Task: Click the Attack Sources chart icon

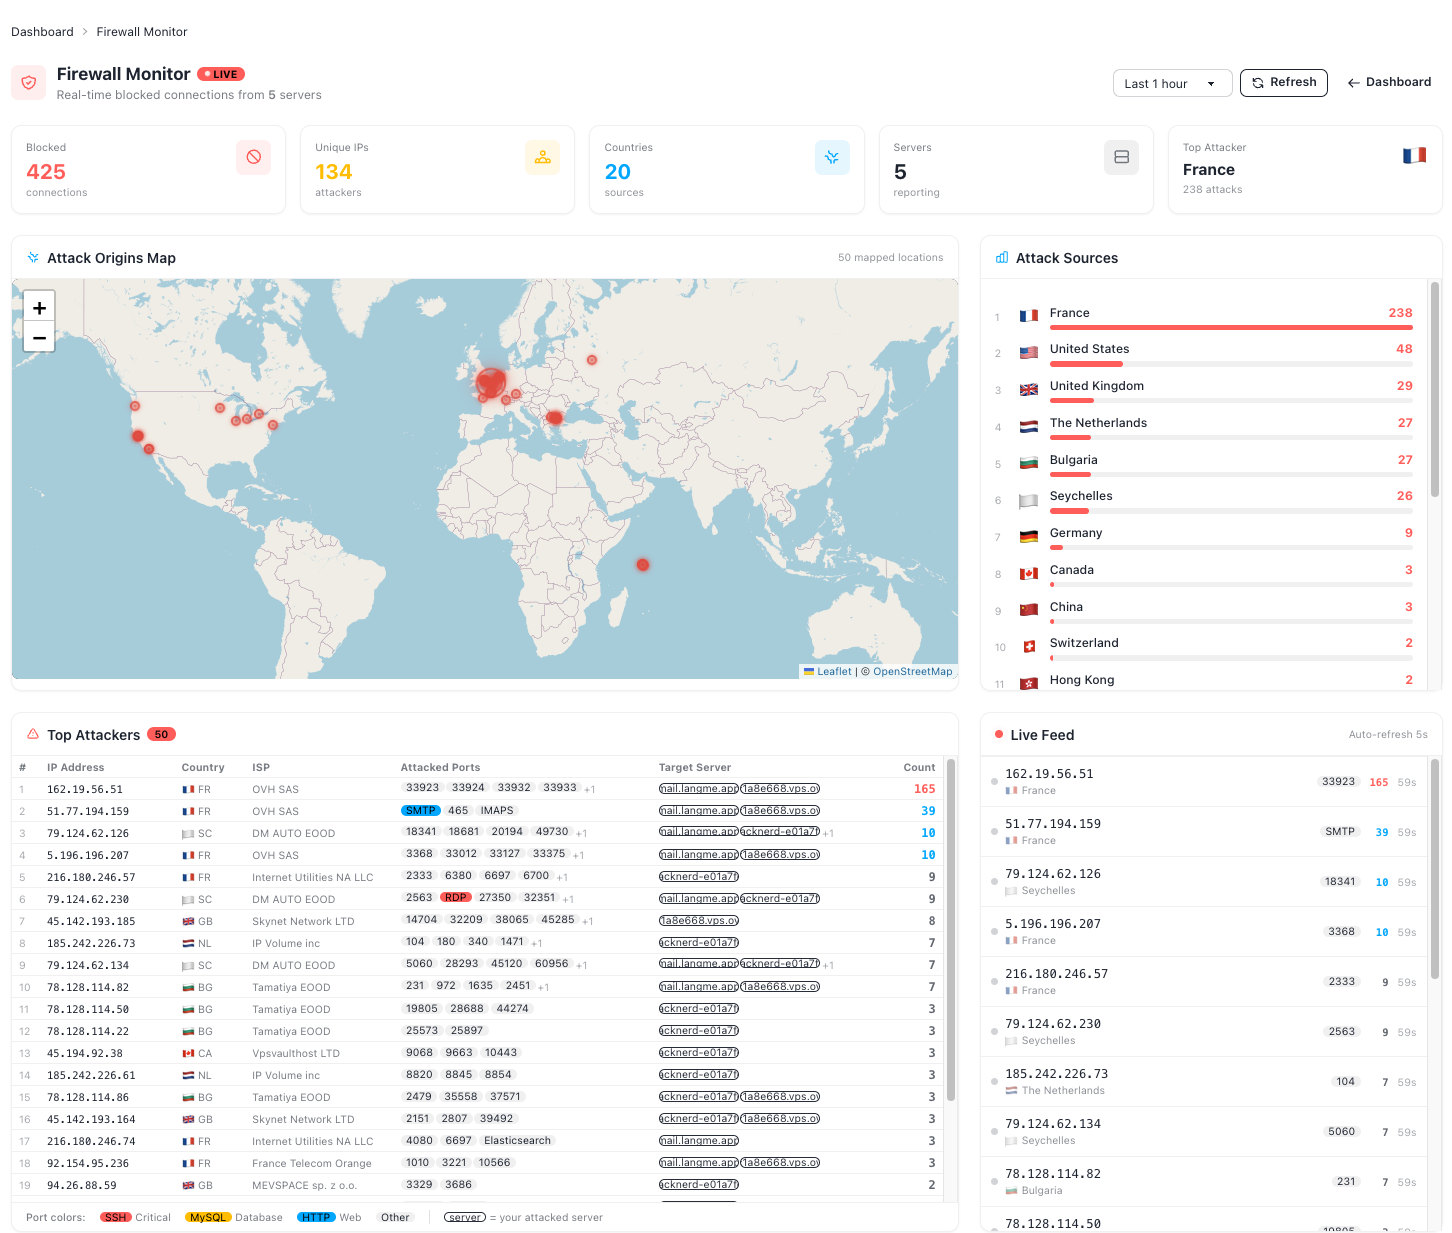Action: [x=1002, y=258]
